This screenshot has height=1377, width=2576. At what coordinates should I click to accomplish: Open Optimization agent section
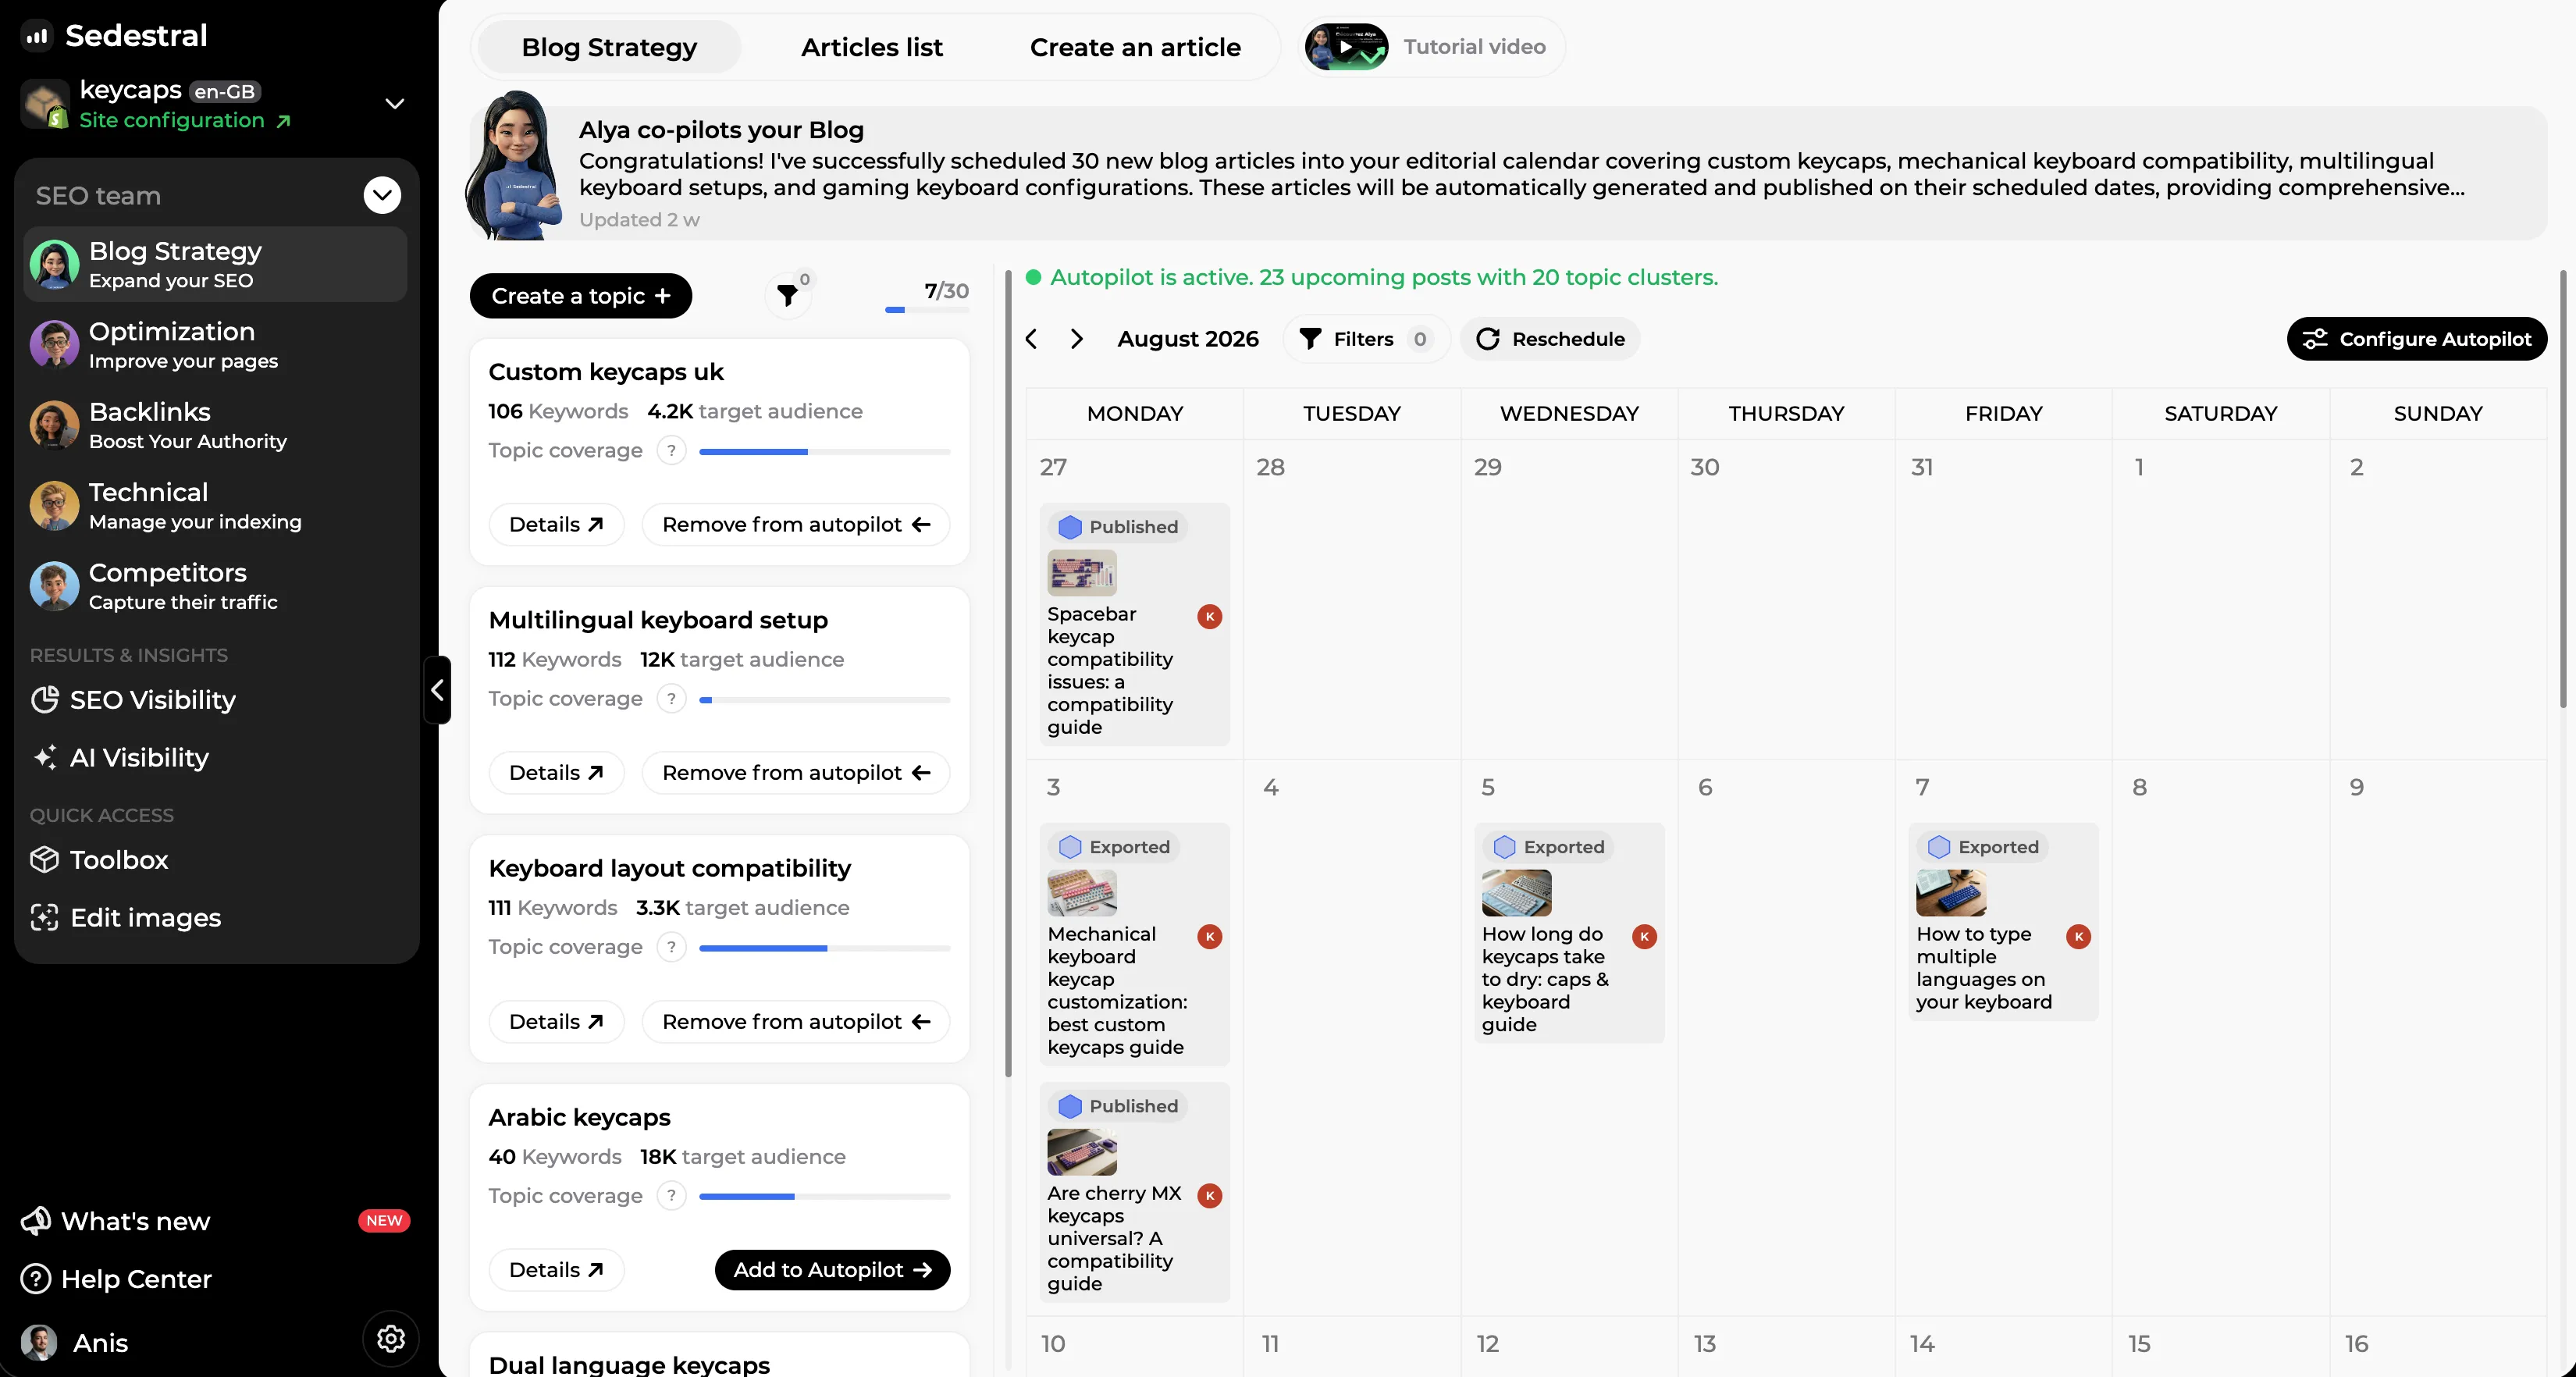click(x=215, y=345)
